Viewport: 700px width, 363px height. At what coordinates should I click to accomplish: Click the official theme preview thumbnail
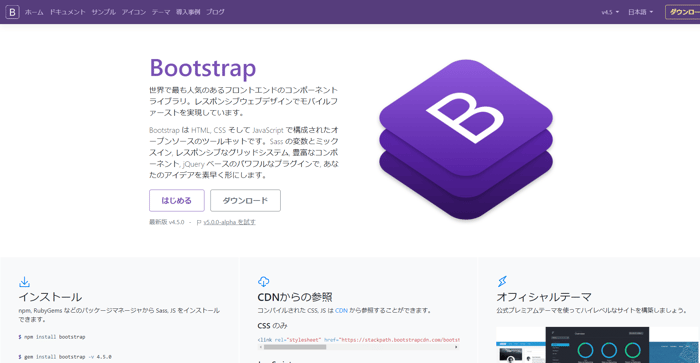[x=598, y=345]
